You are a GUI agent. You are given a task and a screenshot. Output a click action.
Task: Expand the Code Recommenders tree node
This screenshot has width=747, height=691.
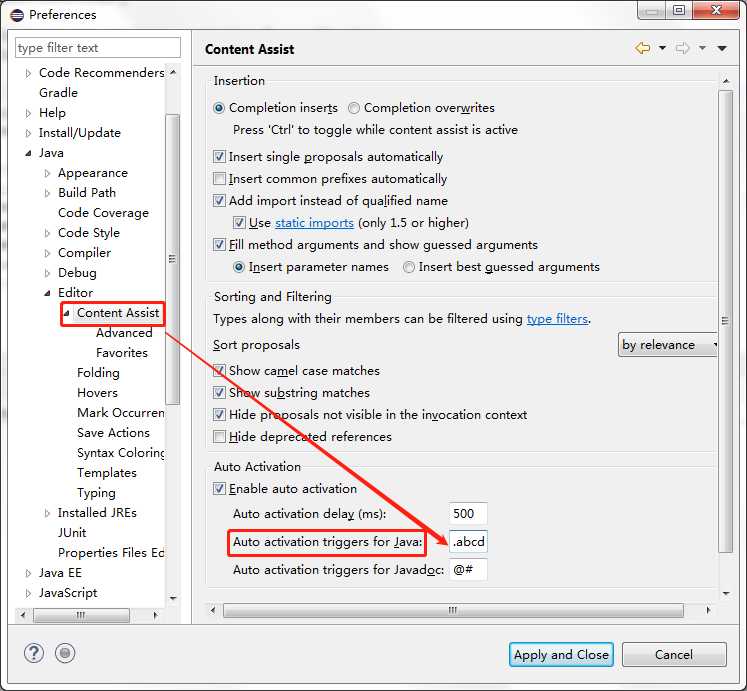(28, 73)
